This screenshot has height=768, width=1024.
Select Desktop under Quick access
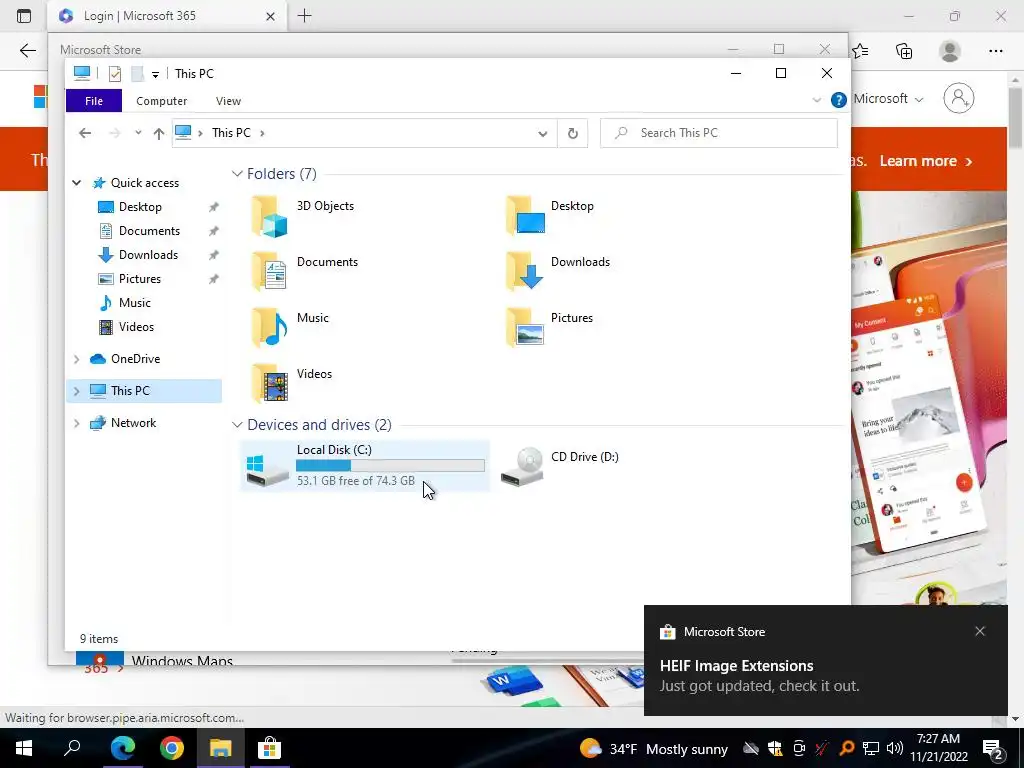[140, 207]
